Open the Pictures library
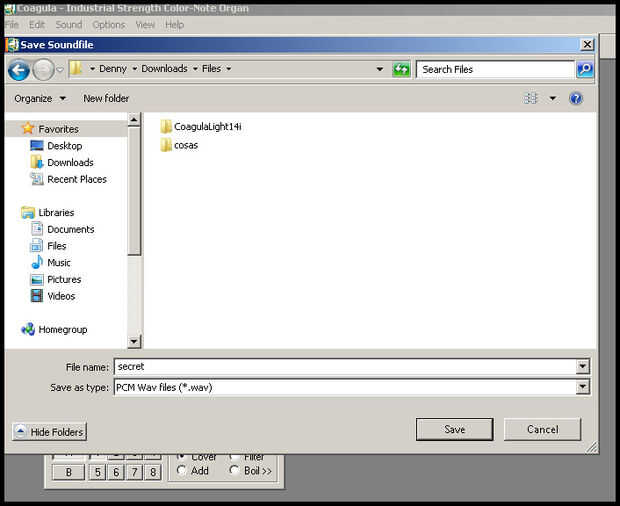The height and width of the screenshot is (506, 620). pos(56,279)
